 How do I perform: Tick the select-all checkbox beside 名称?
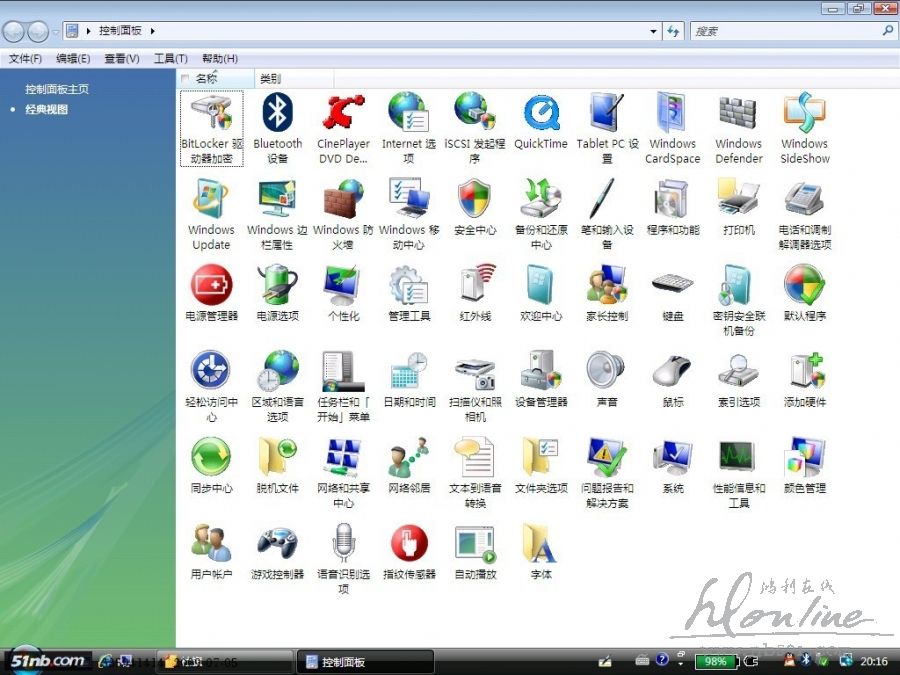pos(185,79)
